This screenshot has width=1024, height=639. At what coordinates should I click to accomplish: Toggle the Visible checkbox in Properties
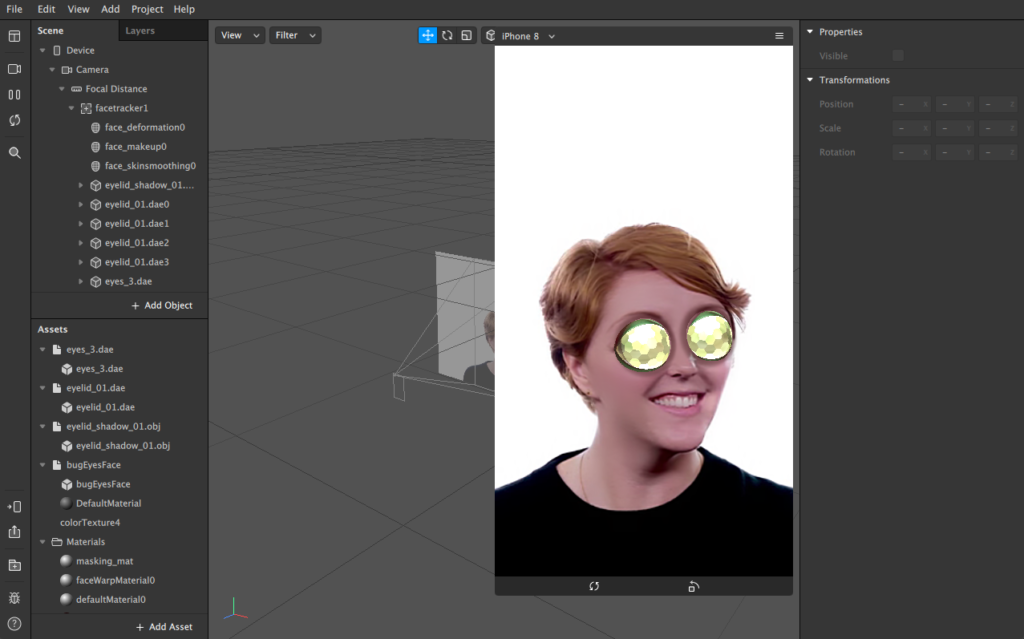[898, 56]
